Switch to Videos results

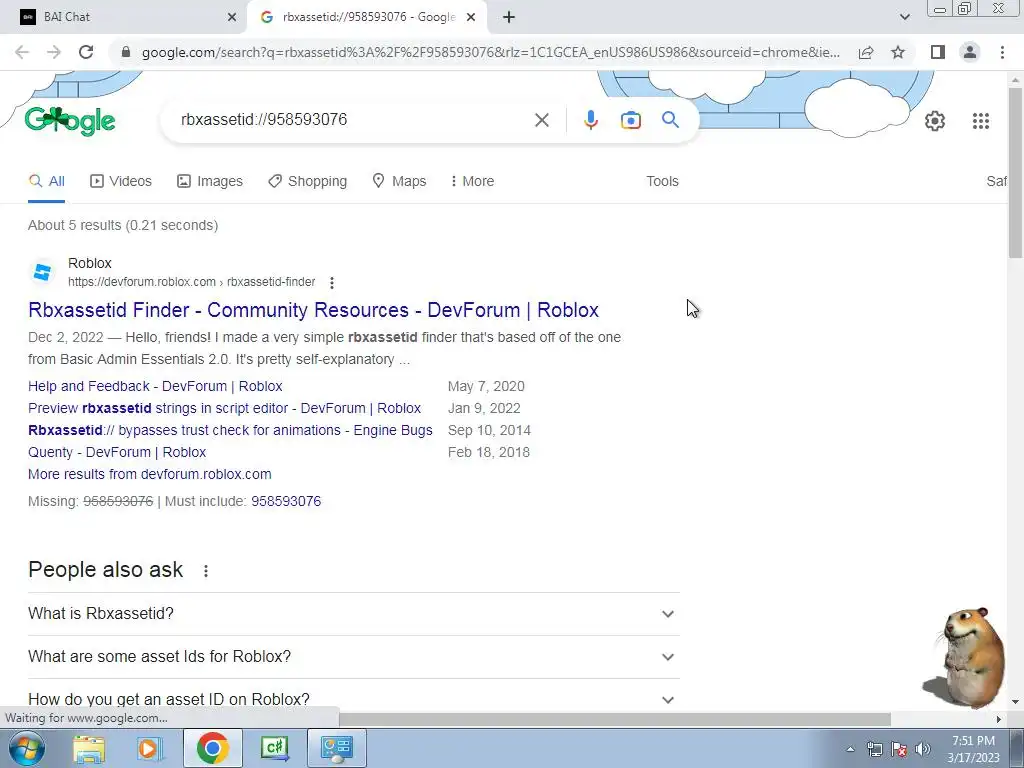tap(121, 182)
